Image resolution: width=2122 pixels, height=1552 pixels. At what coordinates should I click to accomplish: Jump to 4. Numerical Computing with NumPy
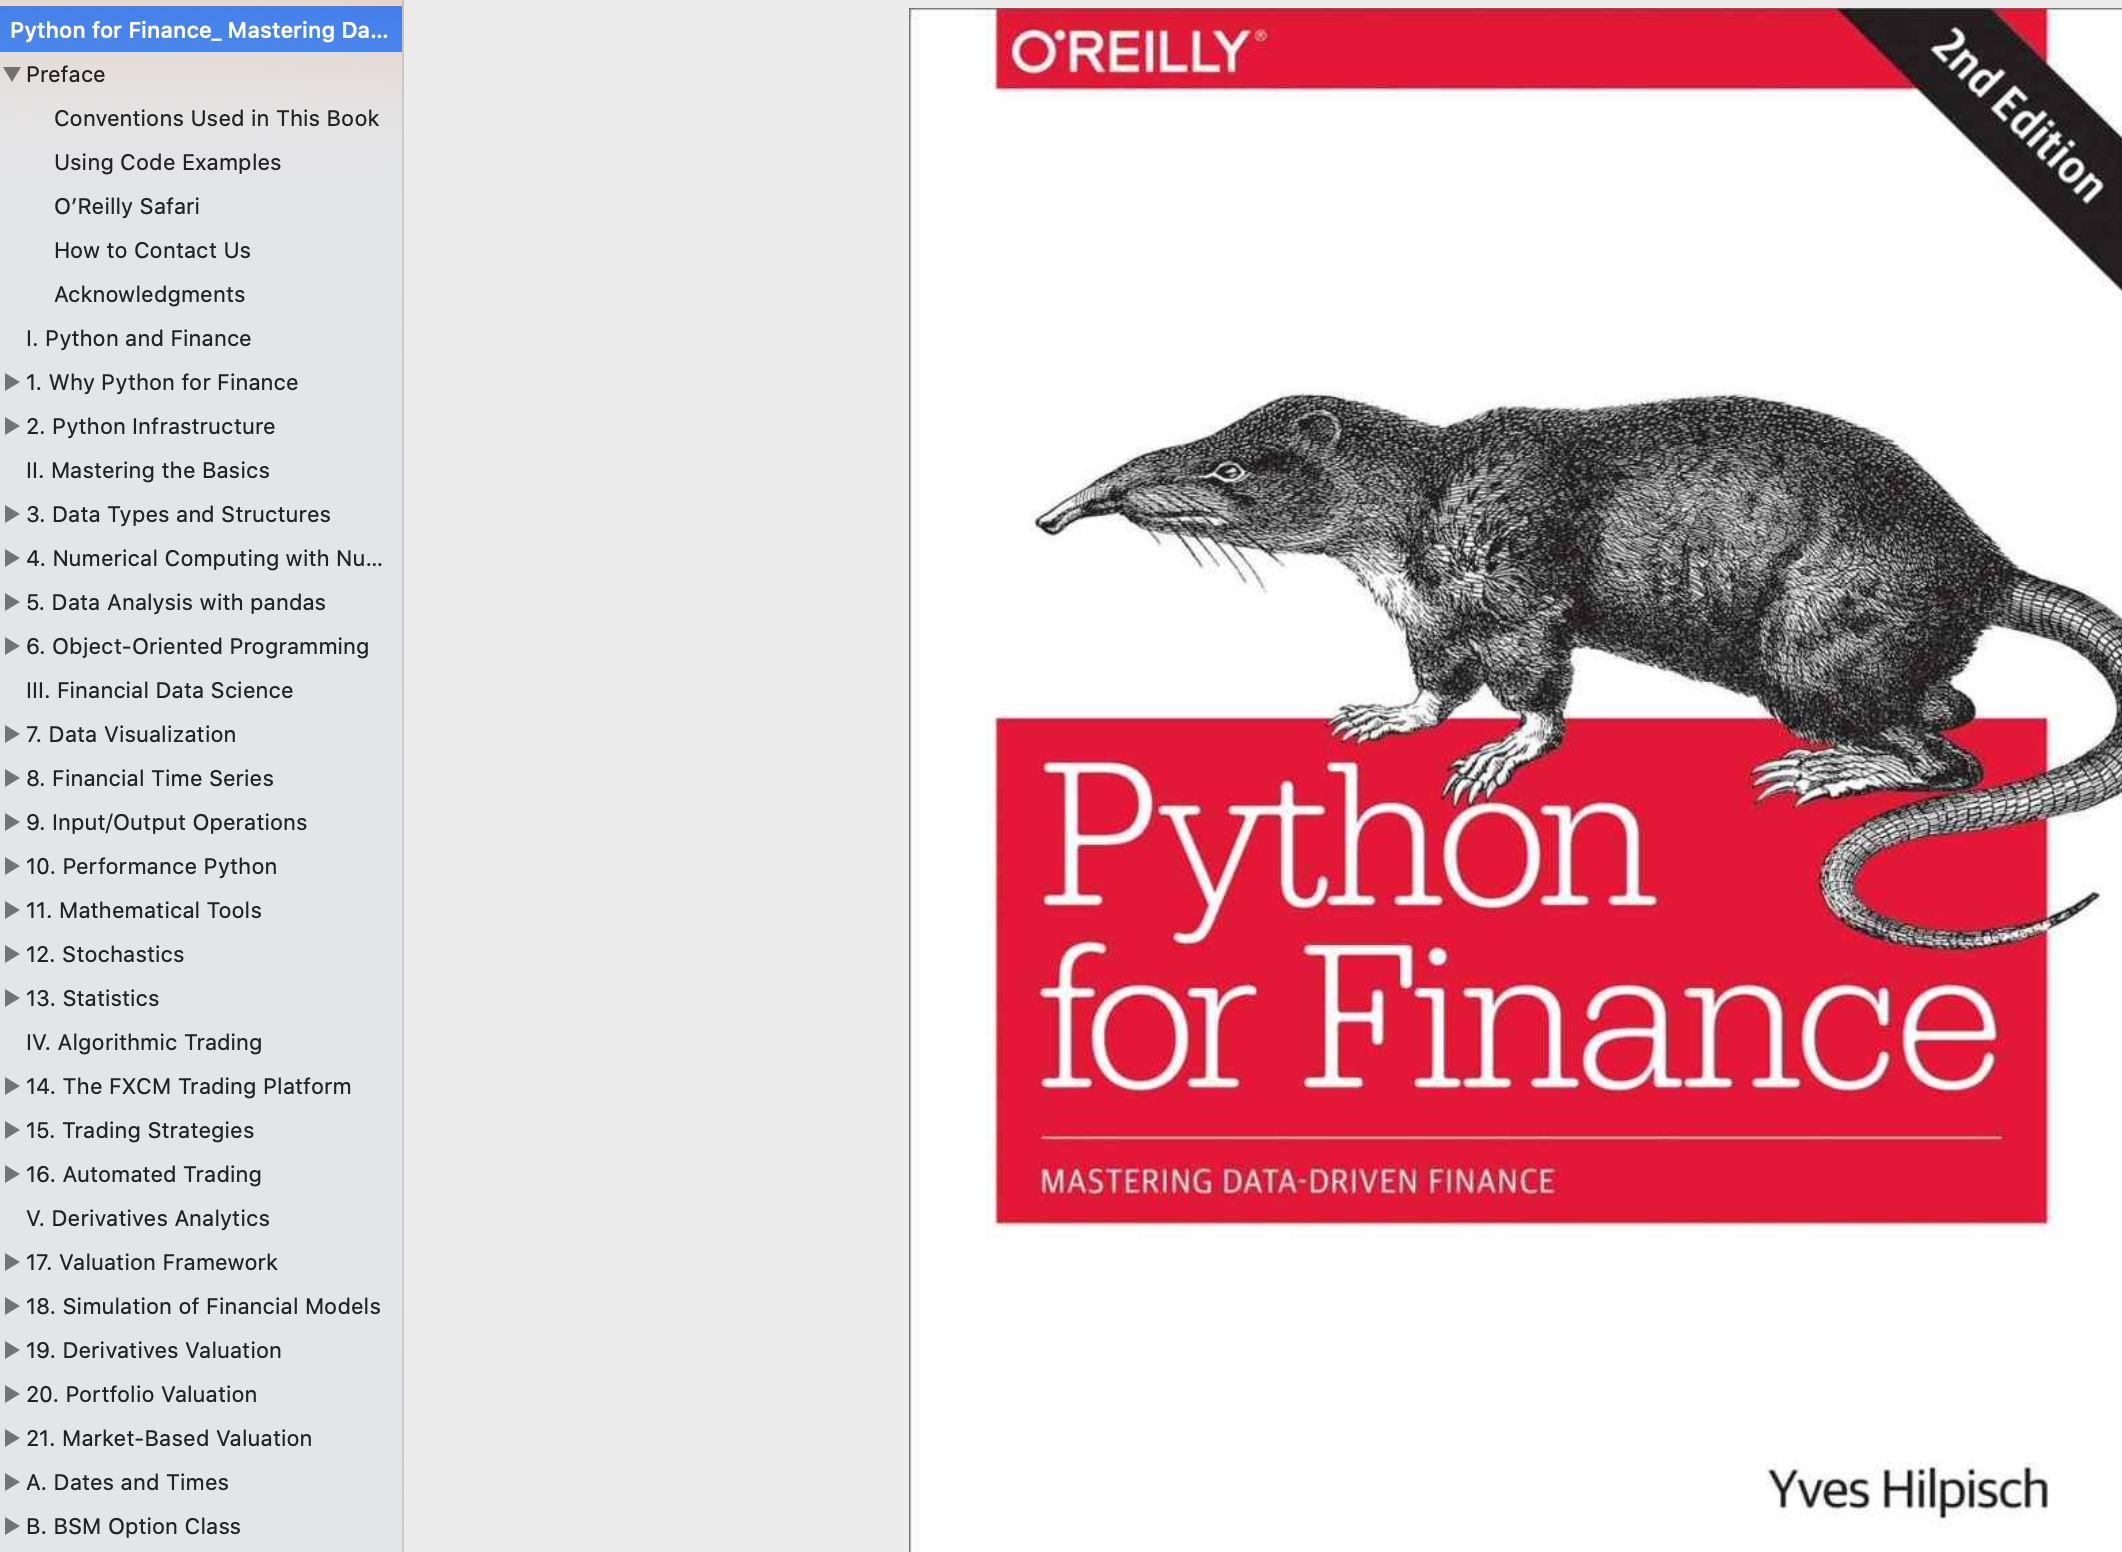(204, 558)
